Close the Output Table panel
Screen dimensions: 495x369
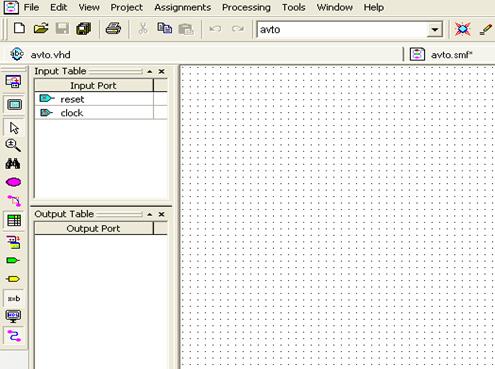(162, 214)
